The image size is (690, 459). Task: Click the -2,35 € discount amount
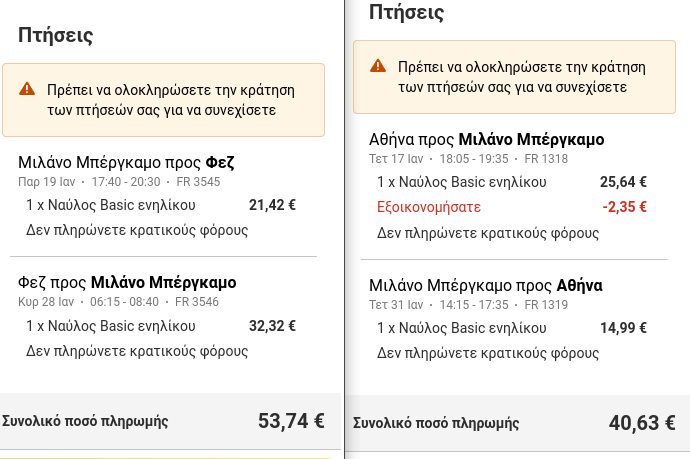[624, 207]
